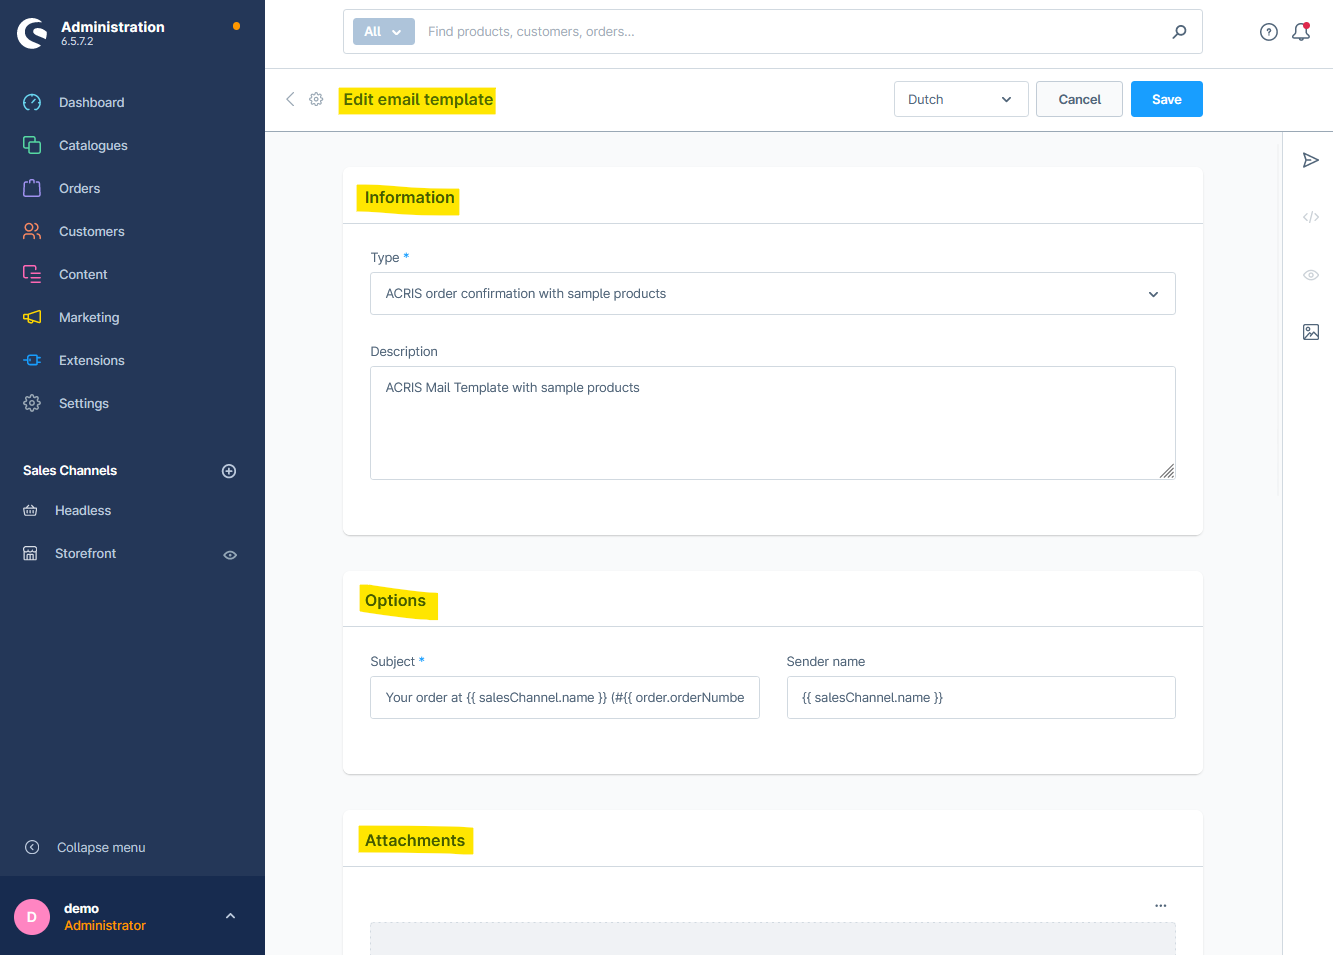This screenshot has height=955, width=1333.
Task: Click the Shopware logo icon
Action: 32,33
